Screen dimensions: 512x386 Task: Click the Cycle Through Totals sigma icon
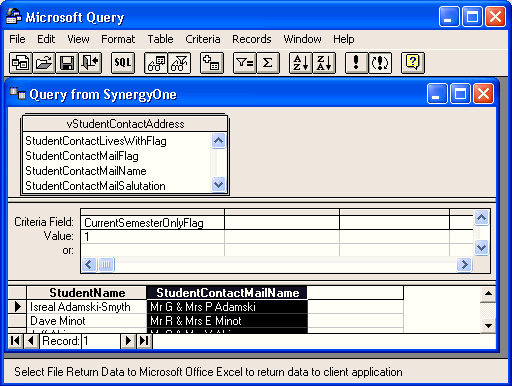tap(268, 63)
